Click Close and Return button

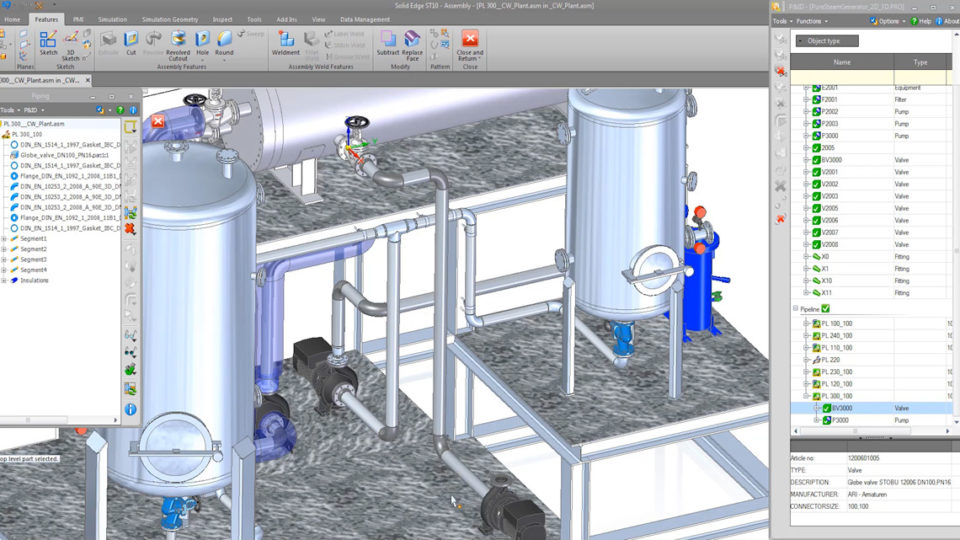[x=470, y=44]
